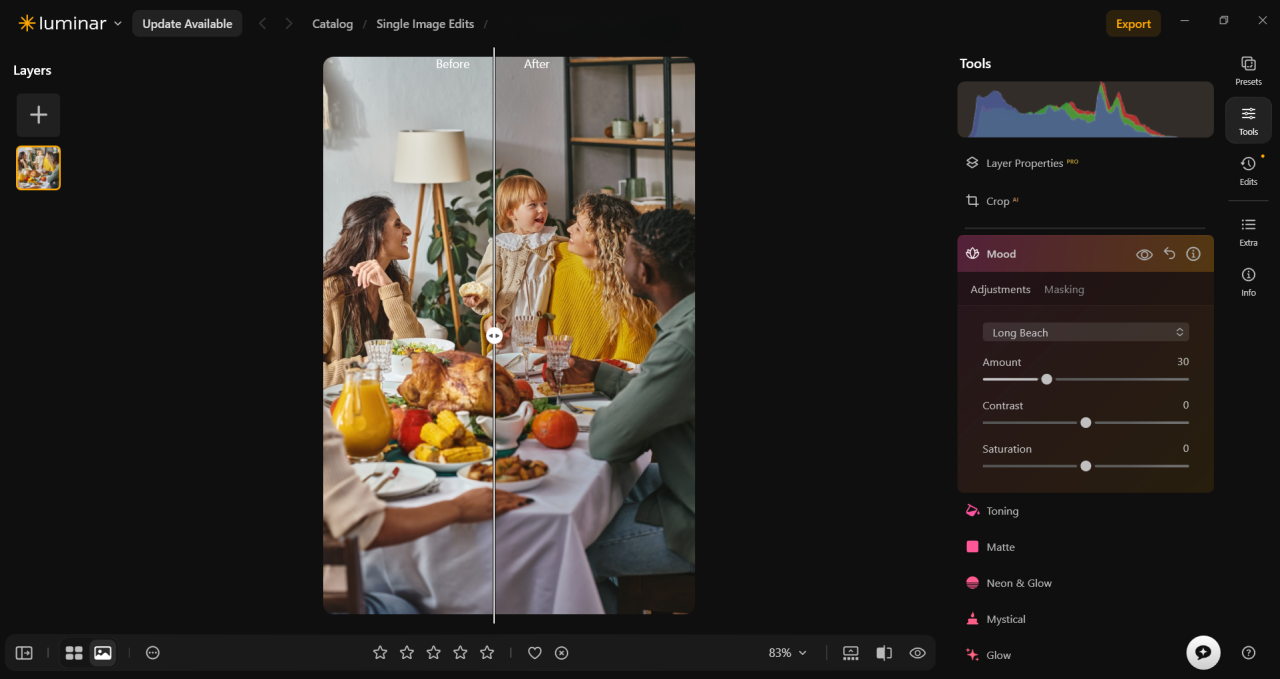1280x679 pixels.
Task: Open the Info panel
Action: [x=1248, y=281]
